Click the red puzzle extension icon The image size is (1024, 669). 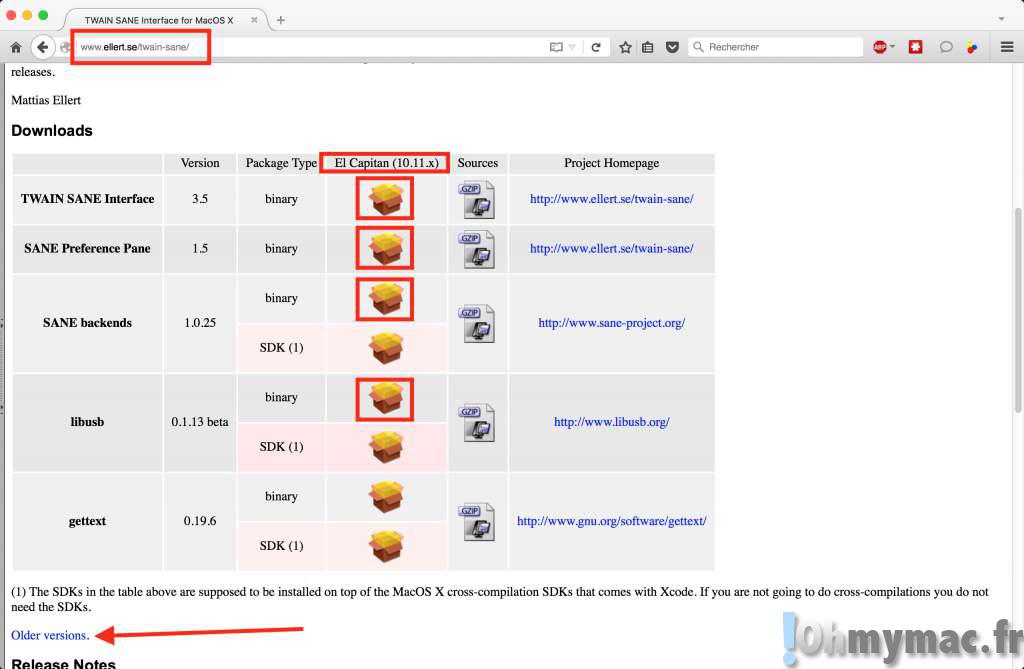coord(916,47)
